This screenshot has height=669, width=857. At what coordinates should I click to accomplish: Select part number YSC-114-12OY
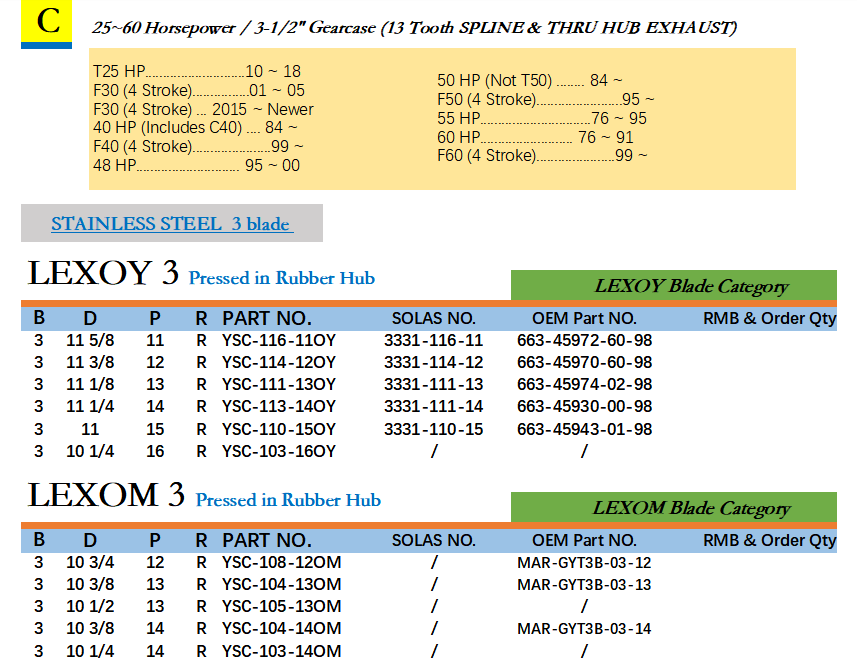click(x=279, y=362)
